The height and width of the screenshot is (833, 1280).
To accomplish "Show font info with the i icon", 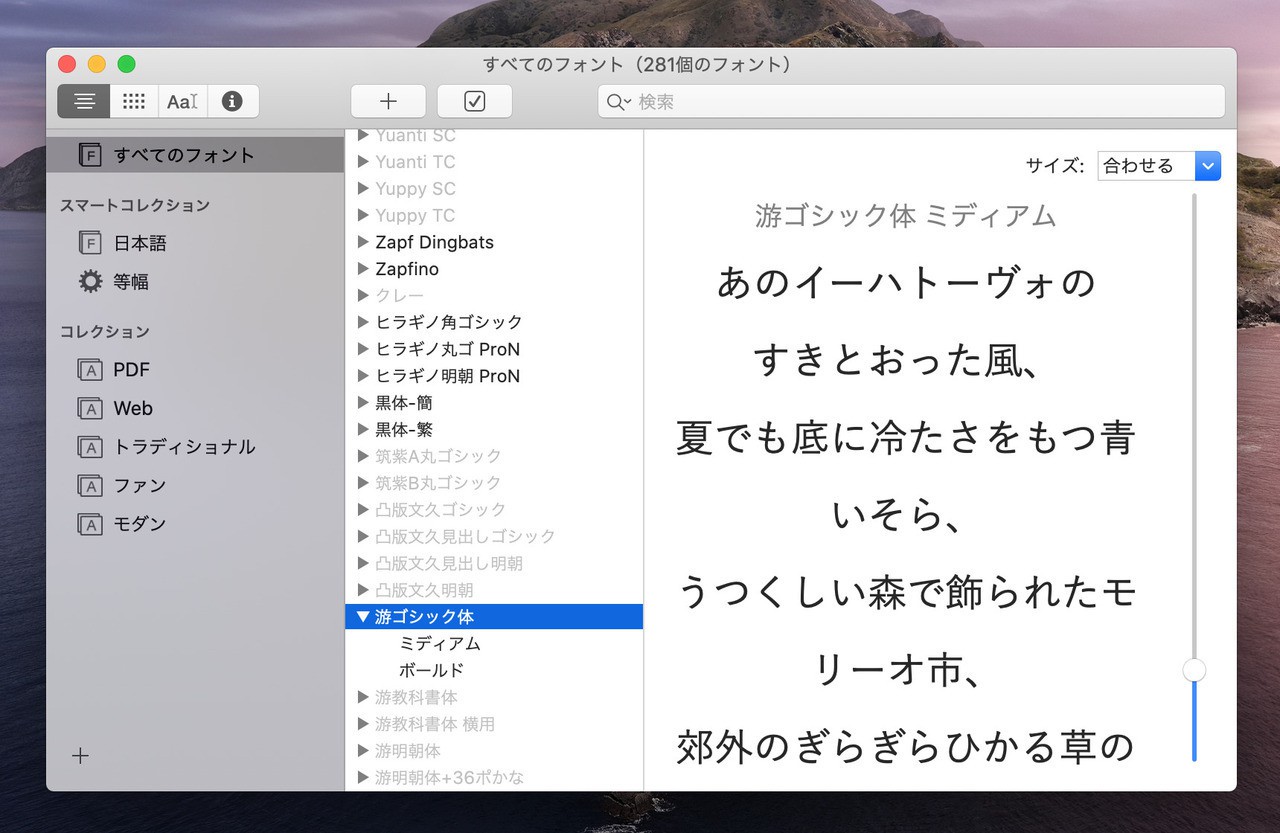I will coord(232,101).
